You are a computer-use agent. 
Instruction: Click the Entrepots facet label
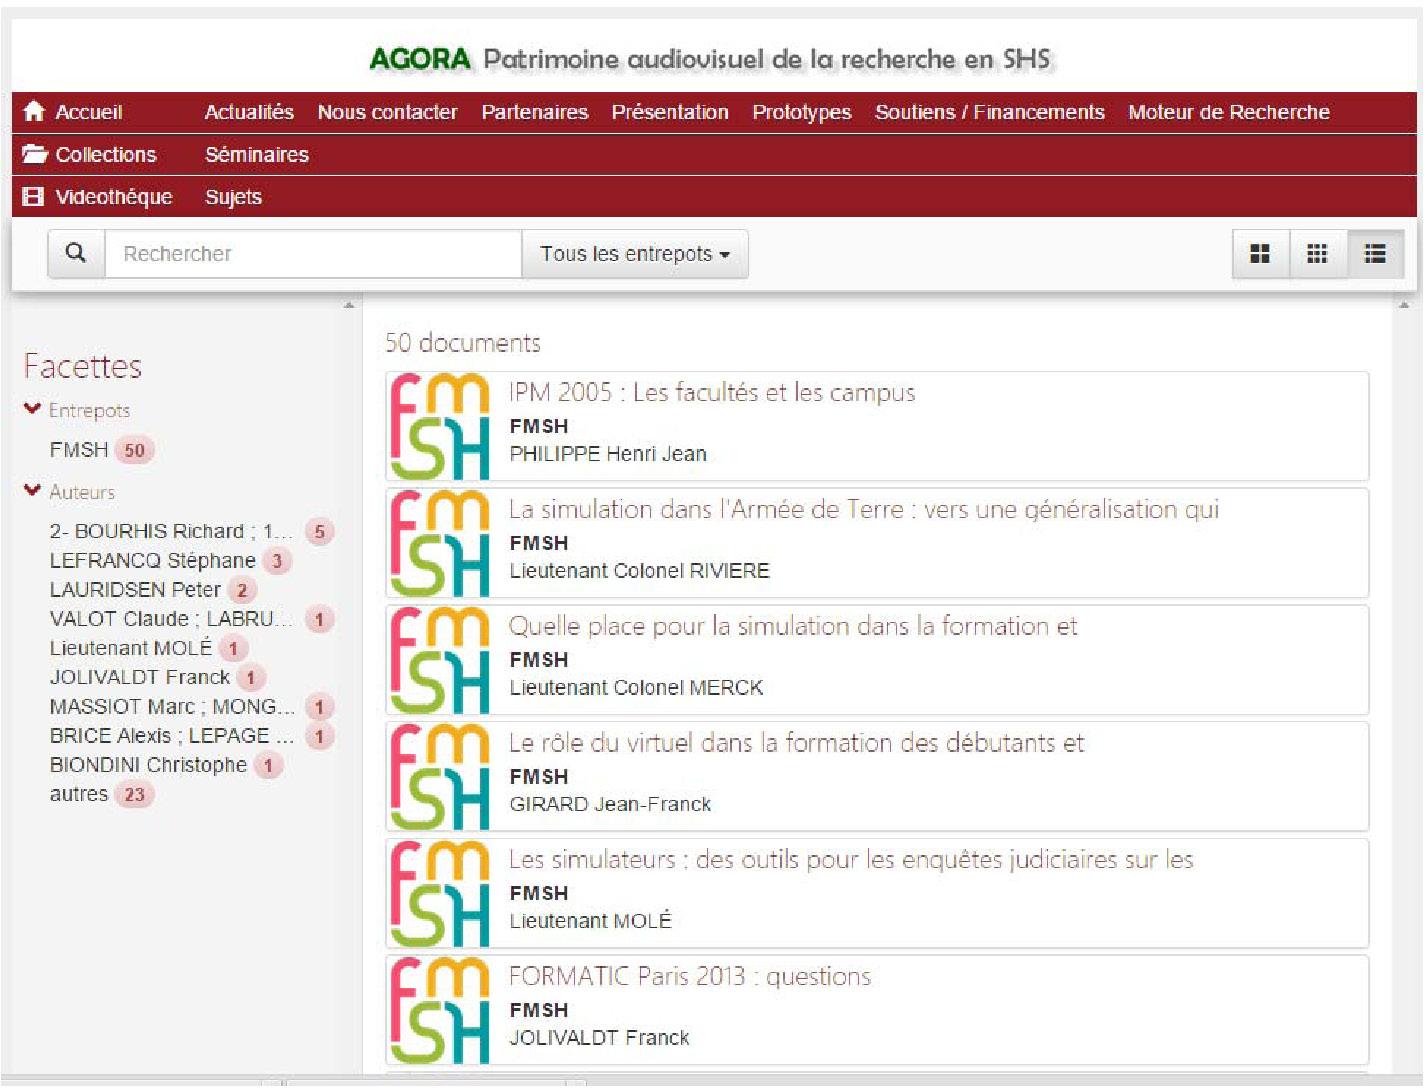(x=89, y=411)
